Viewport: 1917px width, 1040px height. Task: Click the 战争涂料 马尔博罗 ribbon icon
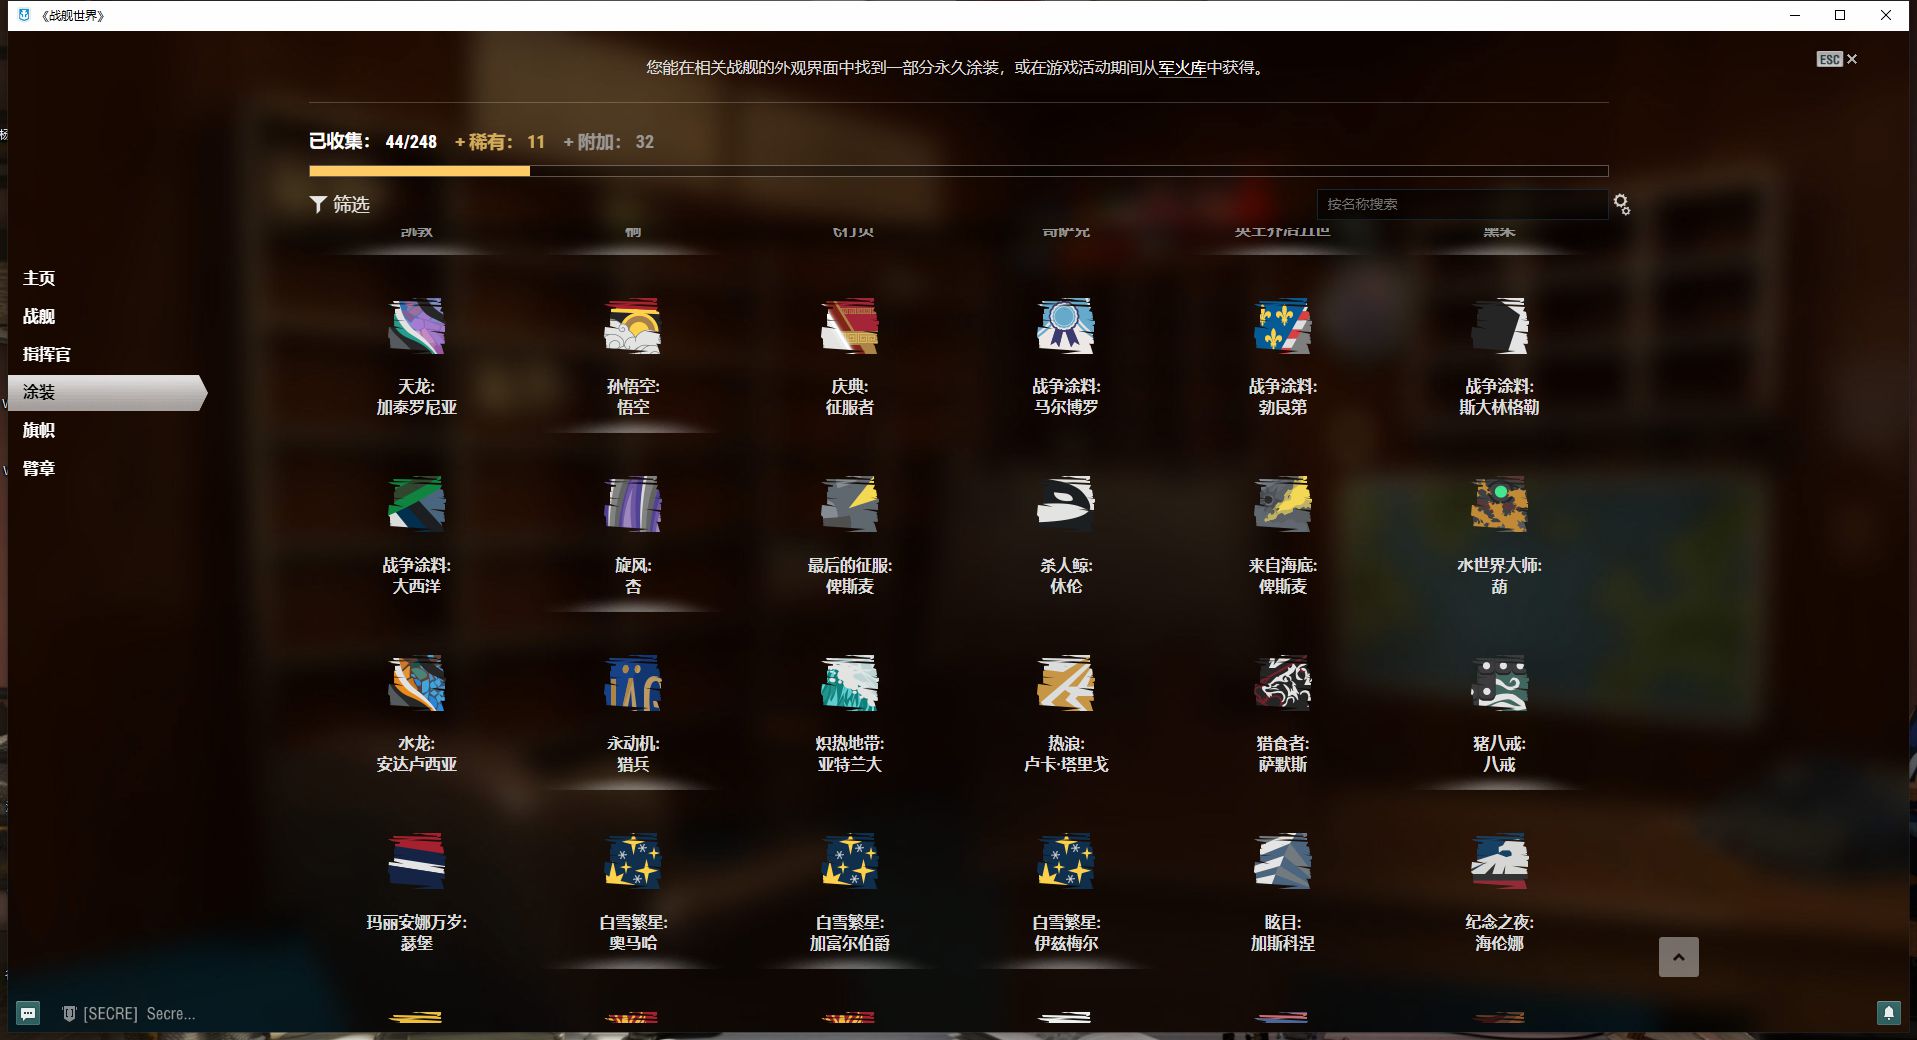1065,326
